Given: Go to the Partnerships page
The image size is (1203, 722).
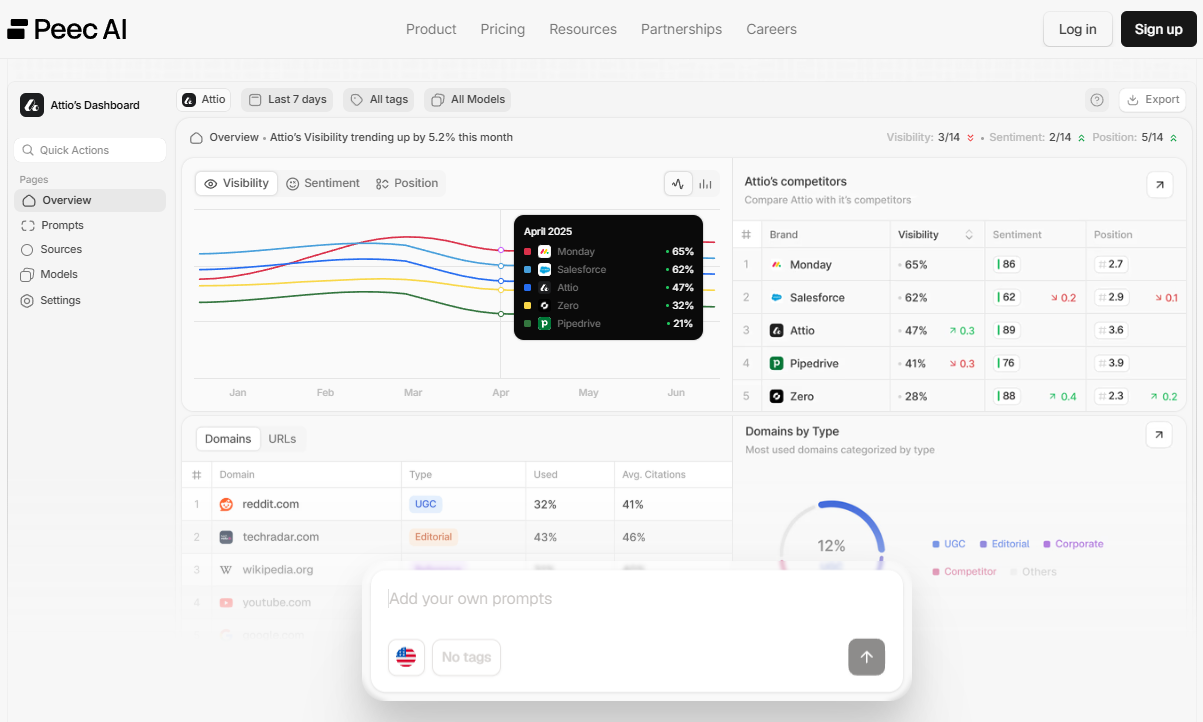Looking at the screenshot, I should [681, 29].
